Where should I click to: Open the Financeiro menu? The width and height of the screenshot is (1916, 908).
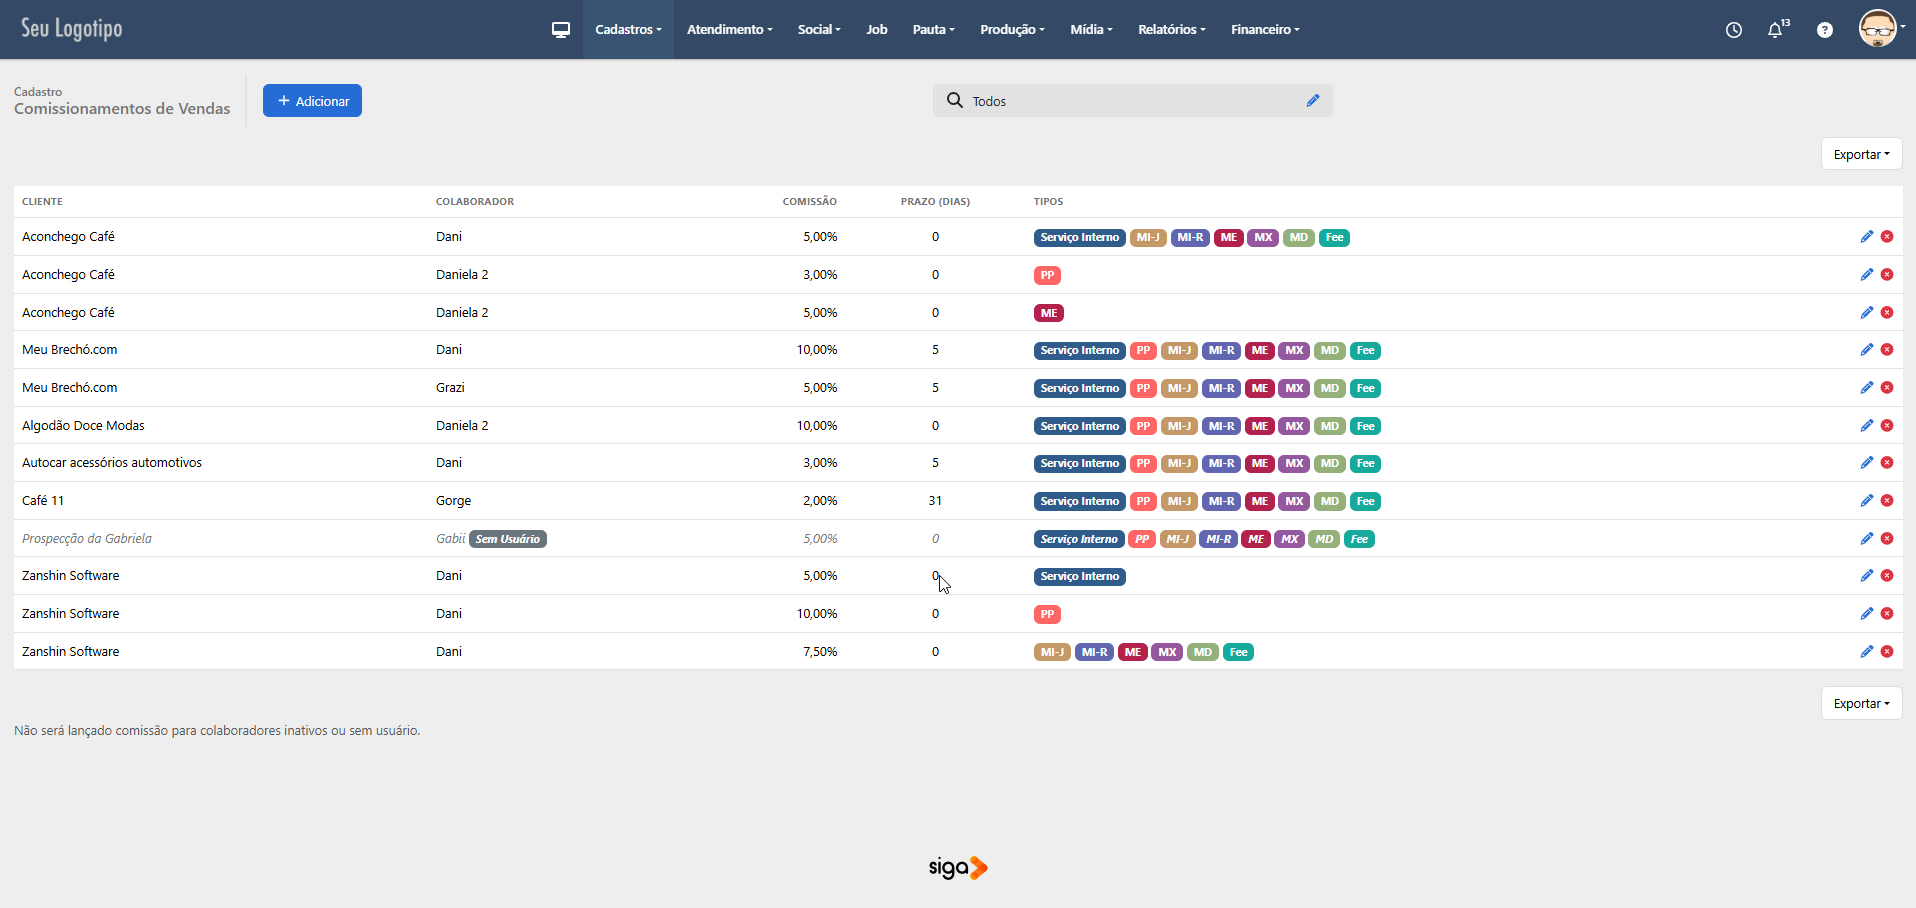coord(1265,30)
